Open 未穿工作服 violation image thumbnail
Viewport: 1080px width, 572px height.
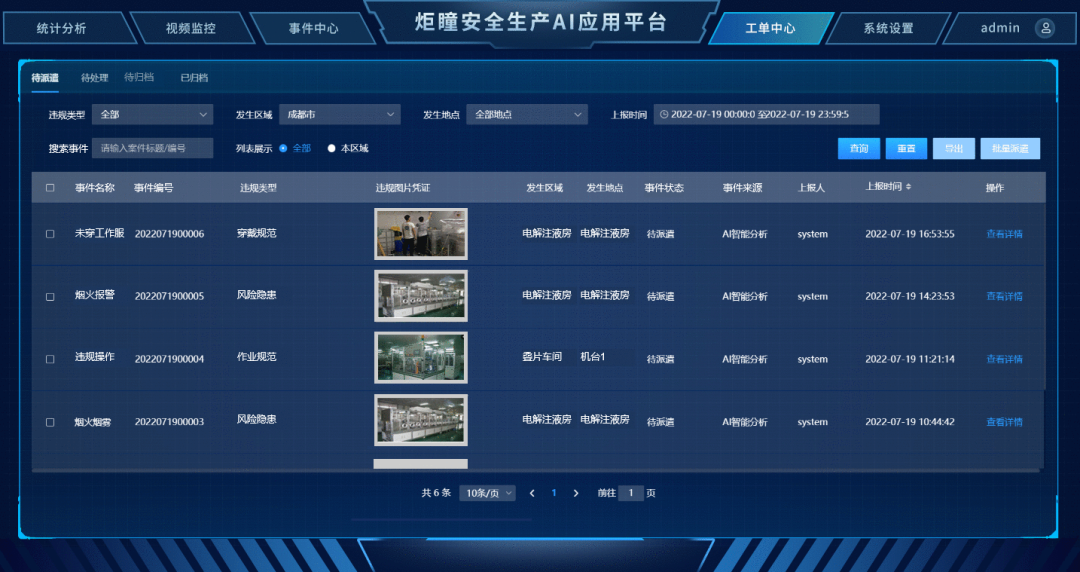tap(420, 234)
